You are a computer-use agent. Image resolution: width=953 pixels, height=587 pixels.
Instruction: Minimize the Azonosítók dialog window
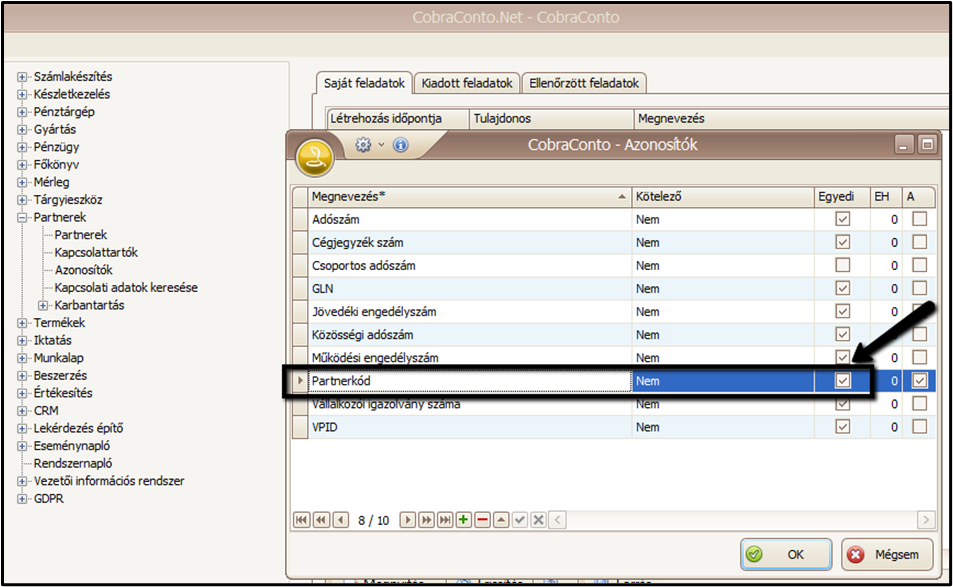pos(904,145)
